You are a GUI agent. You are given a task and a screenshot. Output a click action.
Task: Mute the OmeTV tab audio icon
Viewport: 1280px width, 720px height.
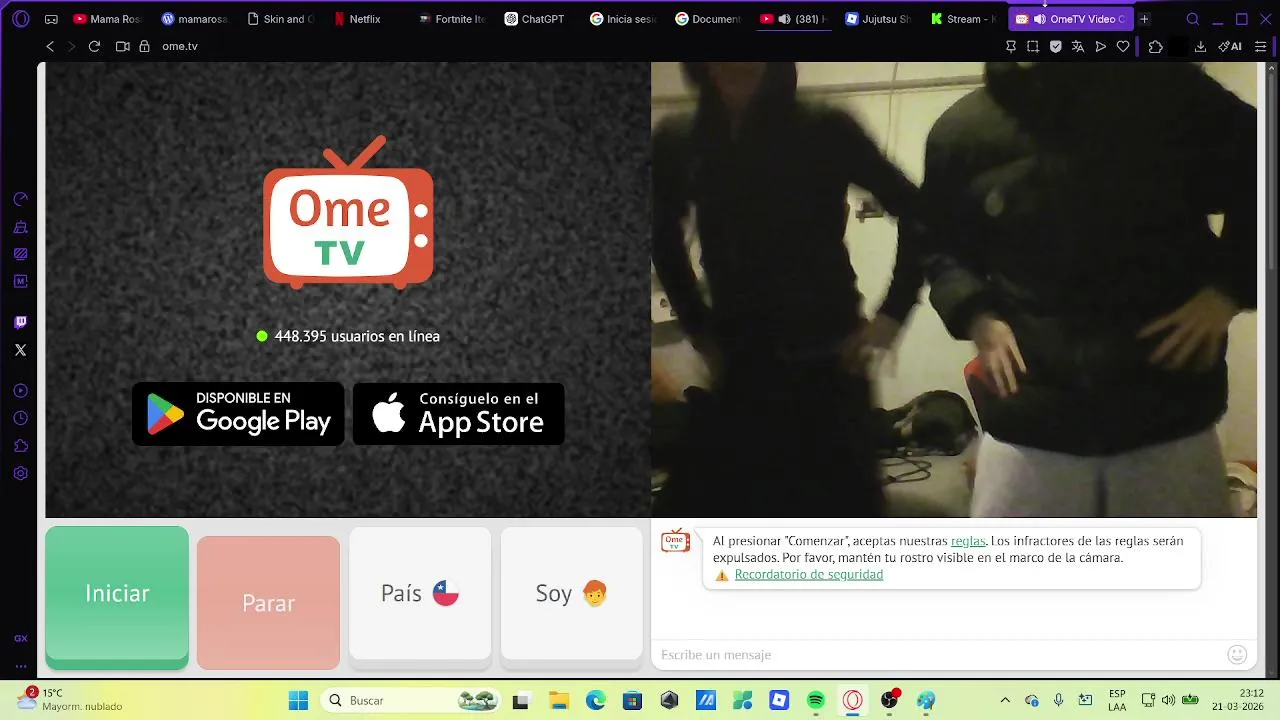coord(1040,19)
